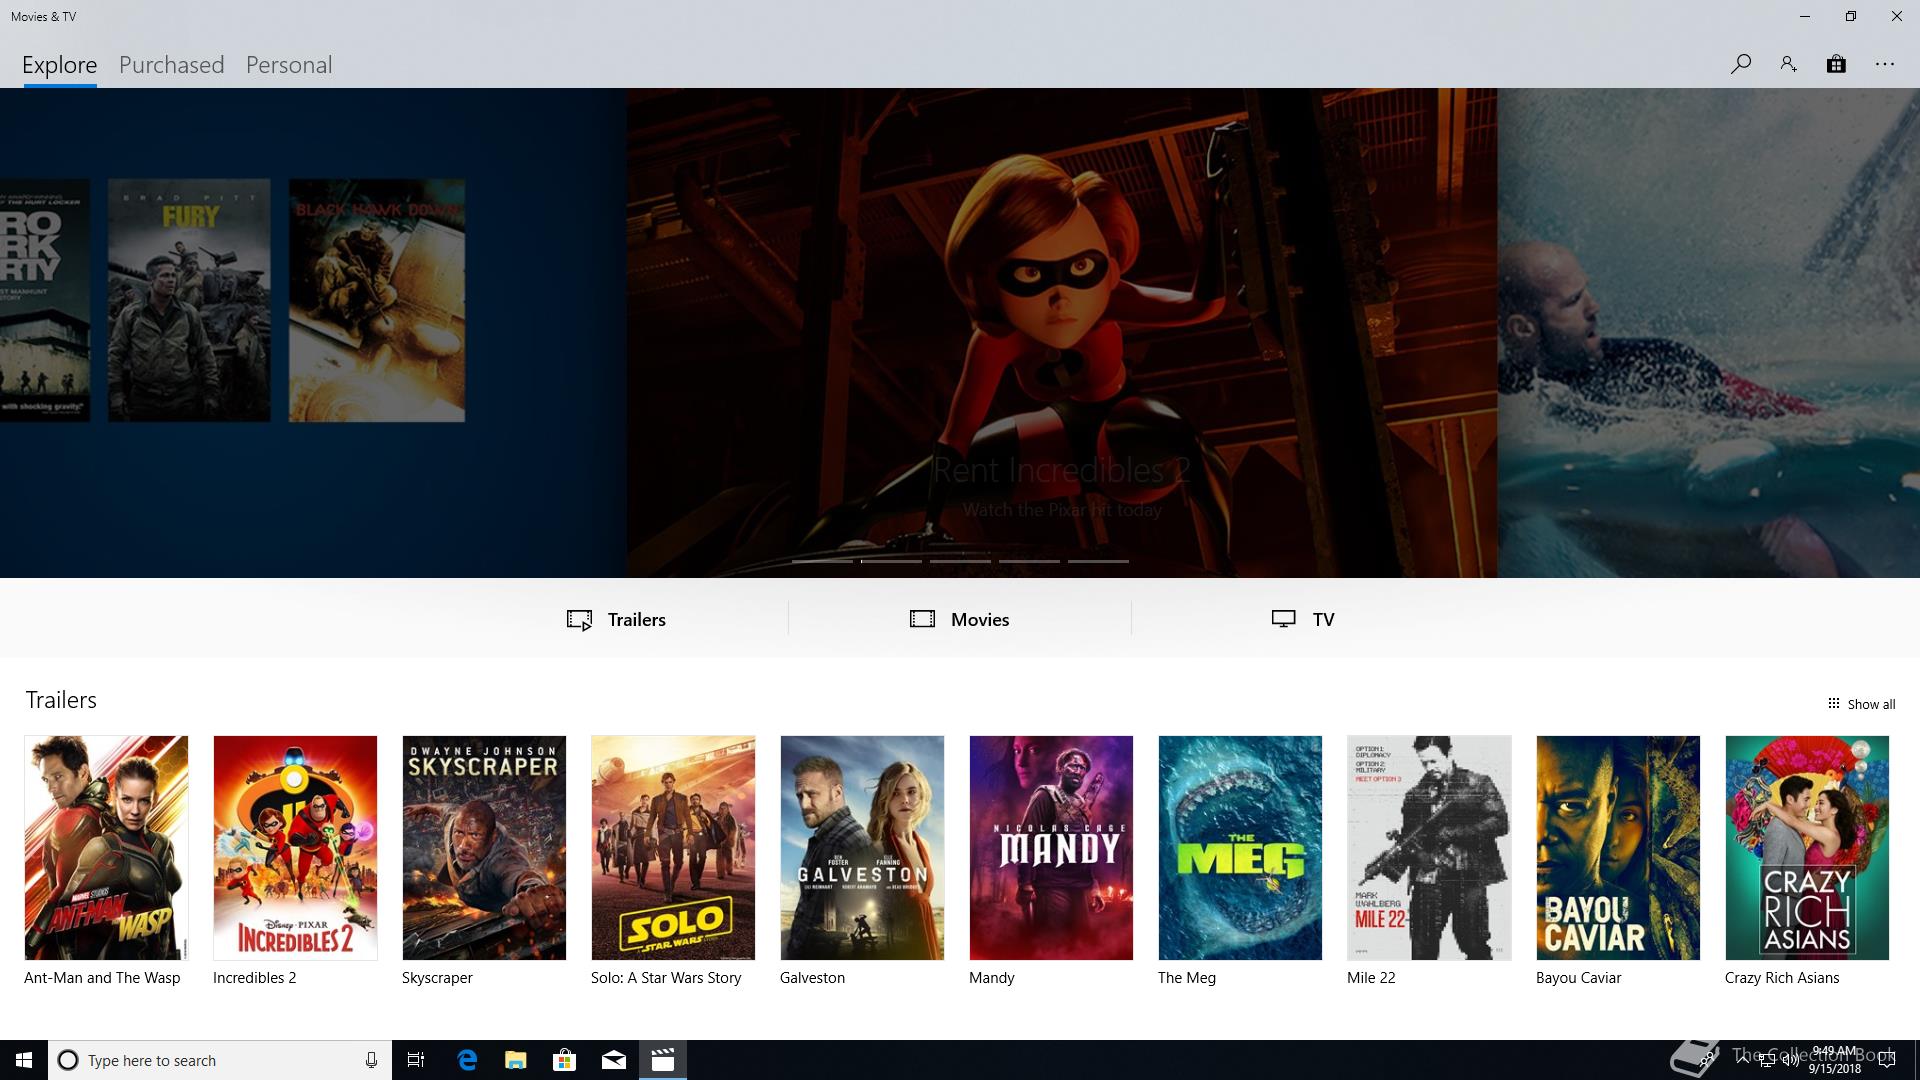Click the 'Crazy Rich Asians' title text
Screen dimensions: 1920x1080
point(1782,978)
